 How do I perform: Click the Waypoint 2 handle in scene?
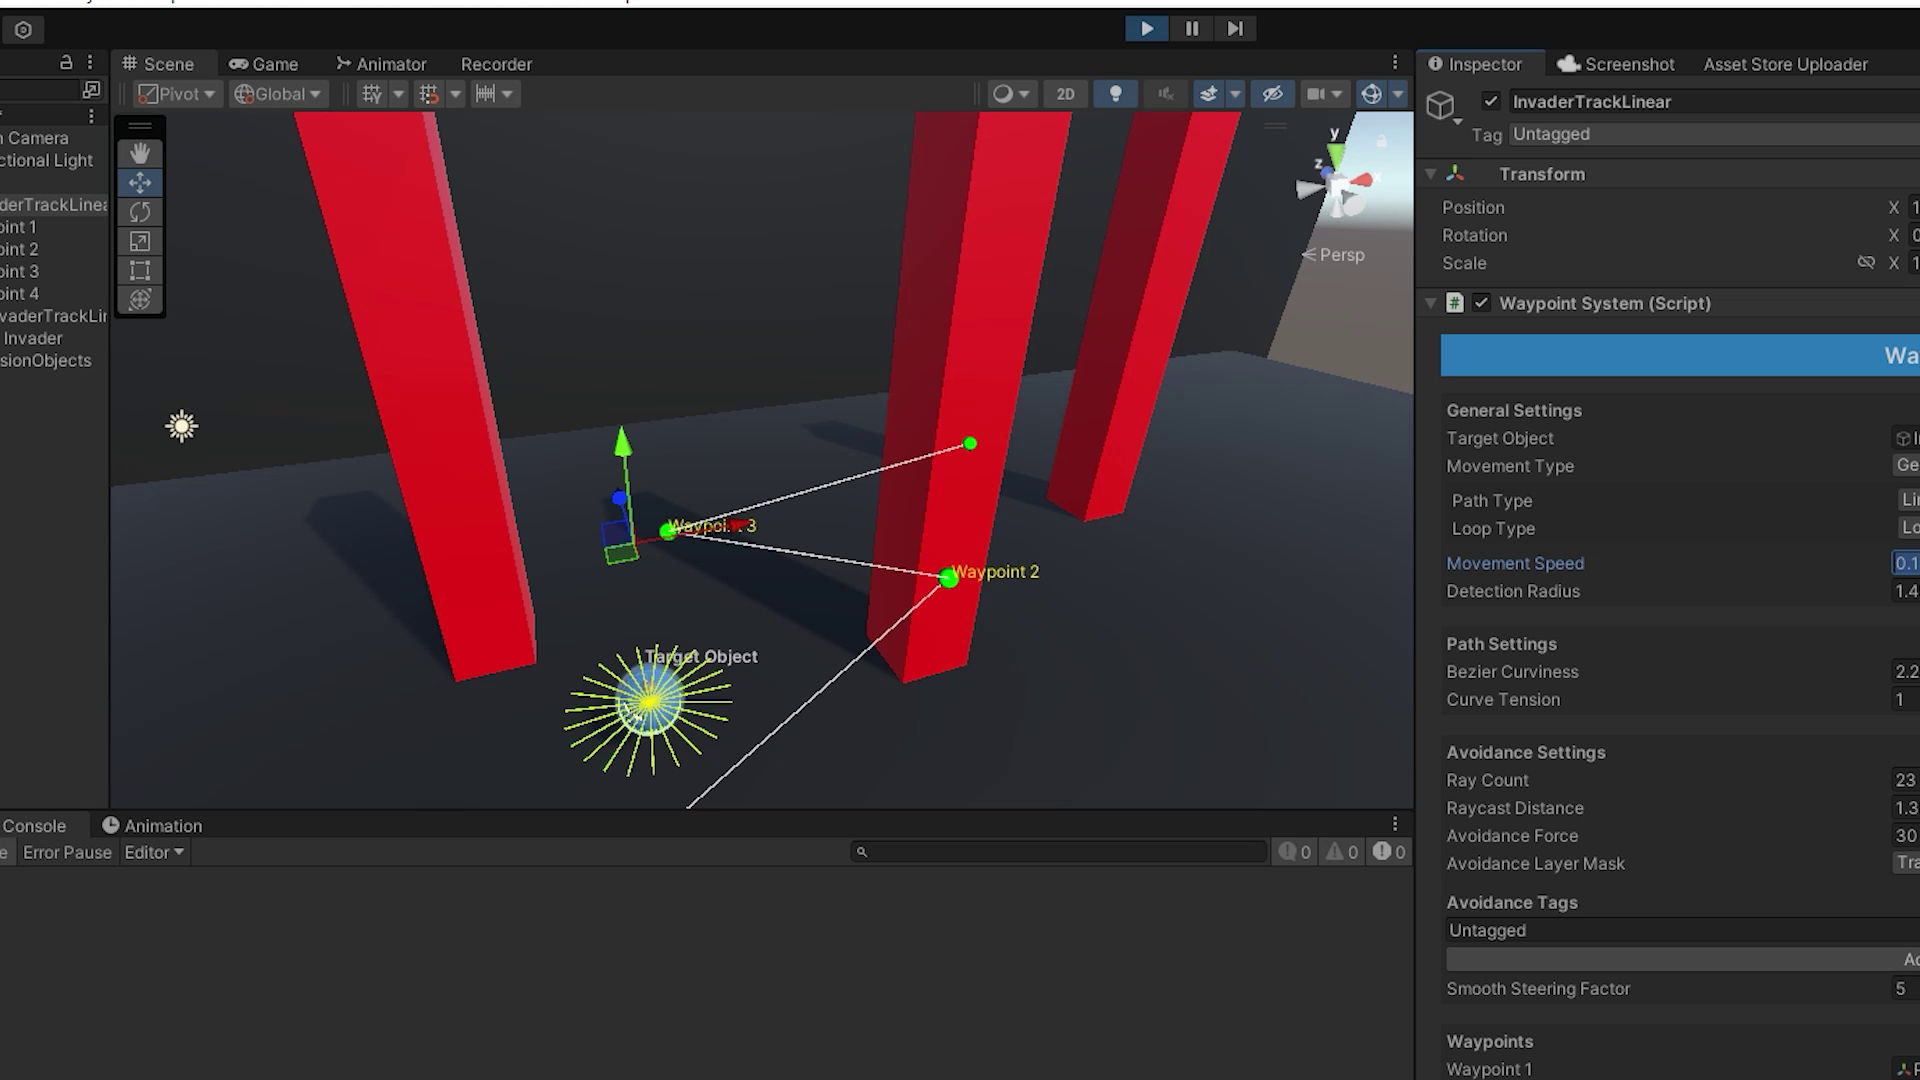pos(948,577)
